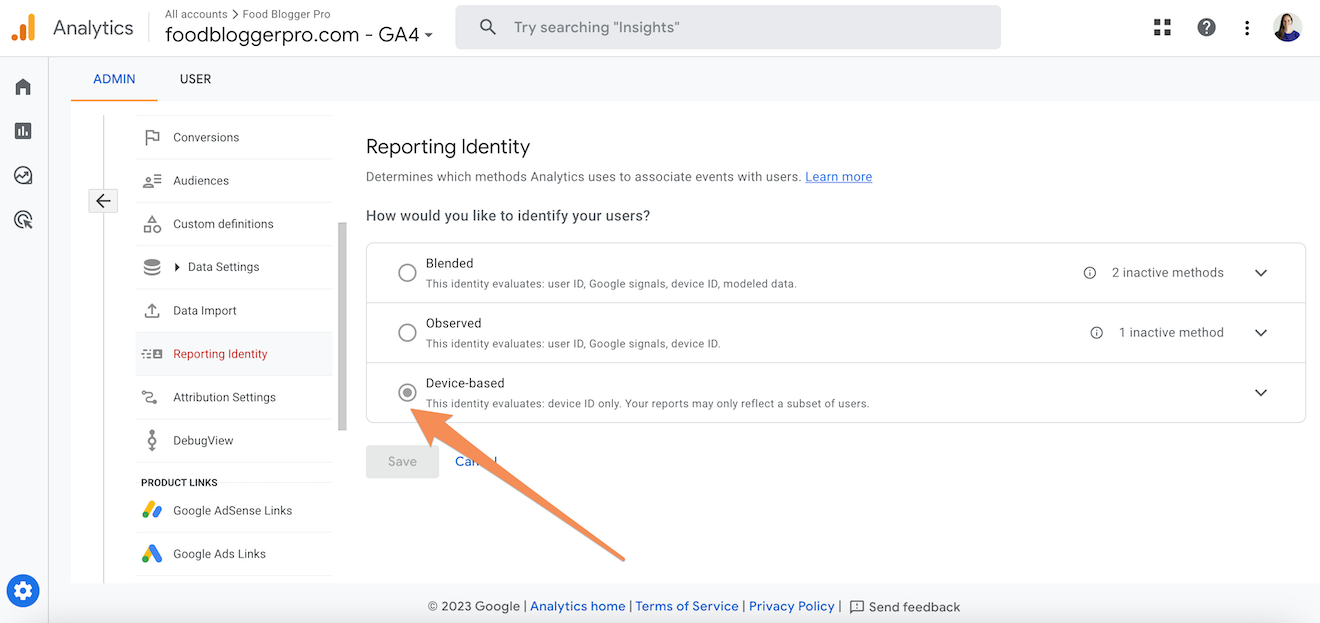The height and width of the screenshot is (623, 1320).
Task: Open the foodbloggerpro.com - GA4 property dropdown
Action: [299, 35]
